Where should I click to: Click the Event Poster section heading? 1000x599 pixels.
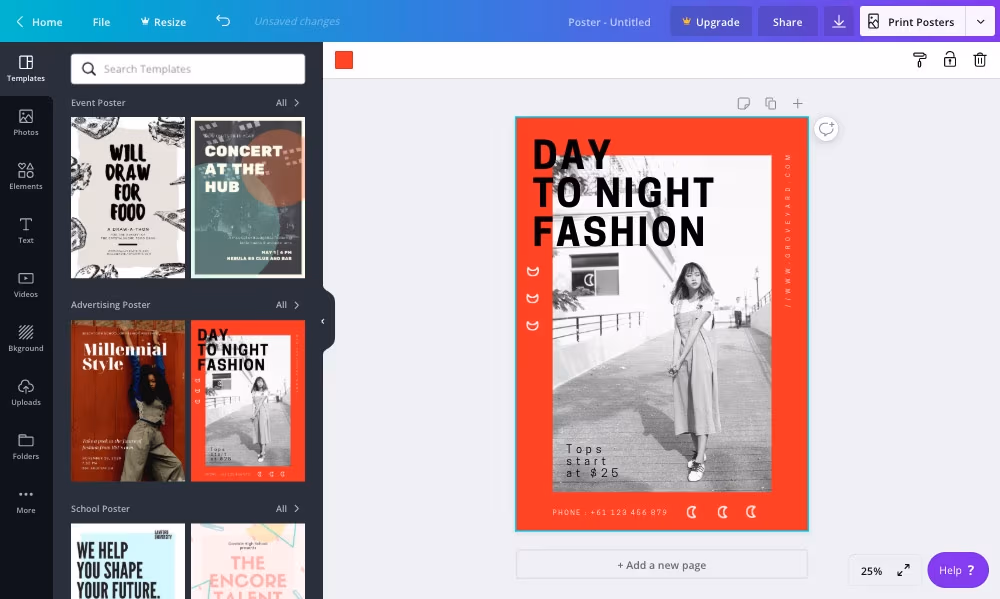(x=98, y=103)
